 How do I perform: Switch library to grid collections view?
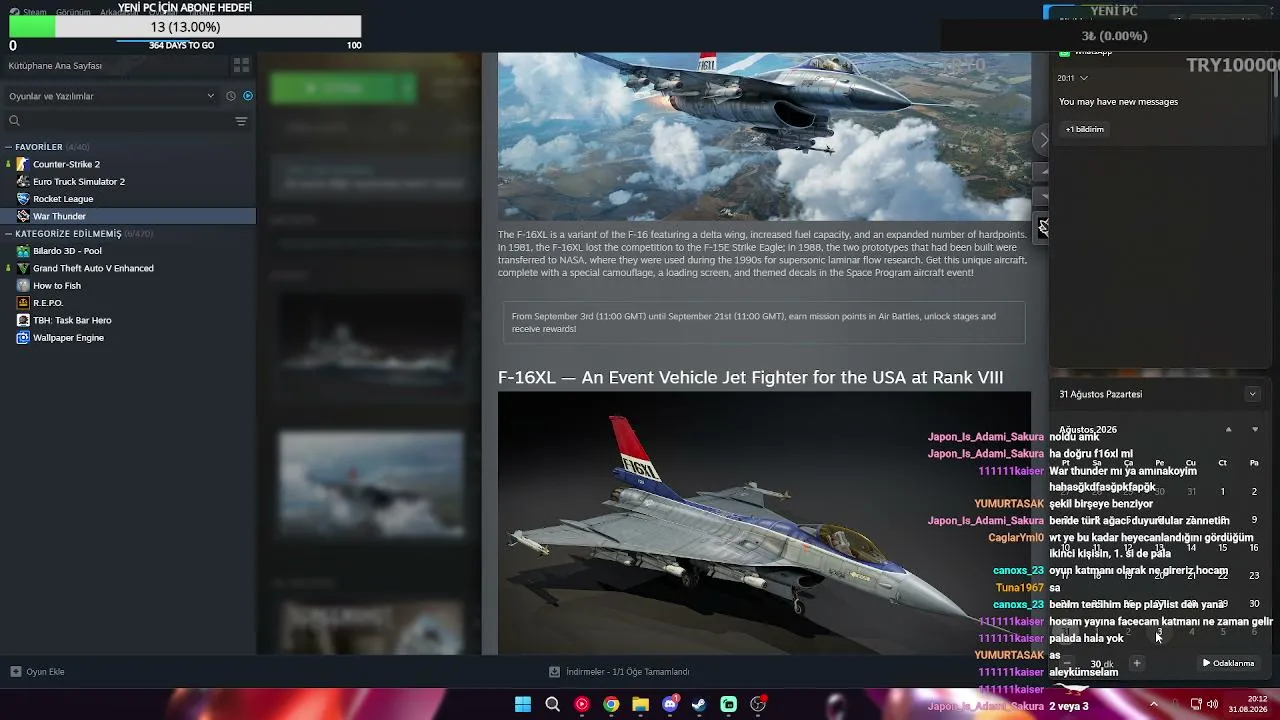click(x=241, y=65)
